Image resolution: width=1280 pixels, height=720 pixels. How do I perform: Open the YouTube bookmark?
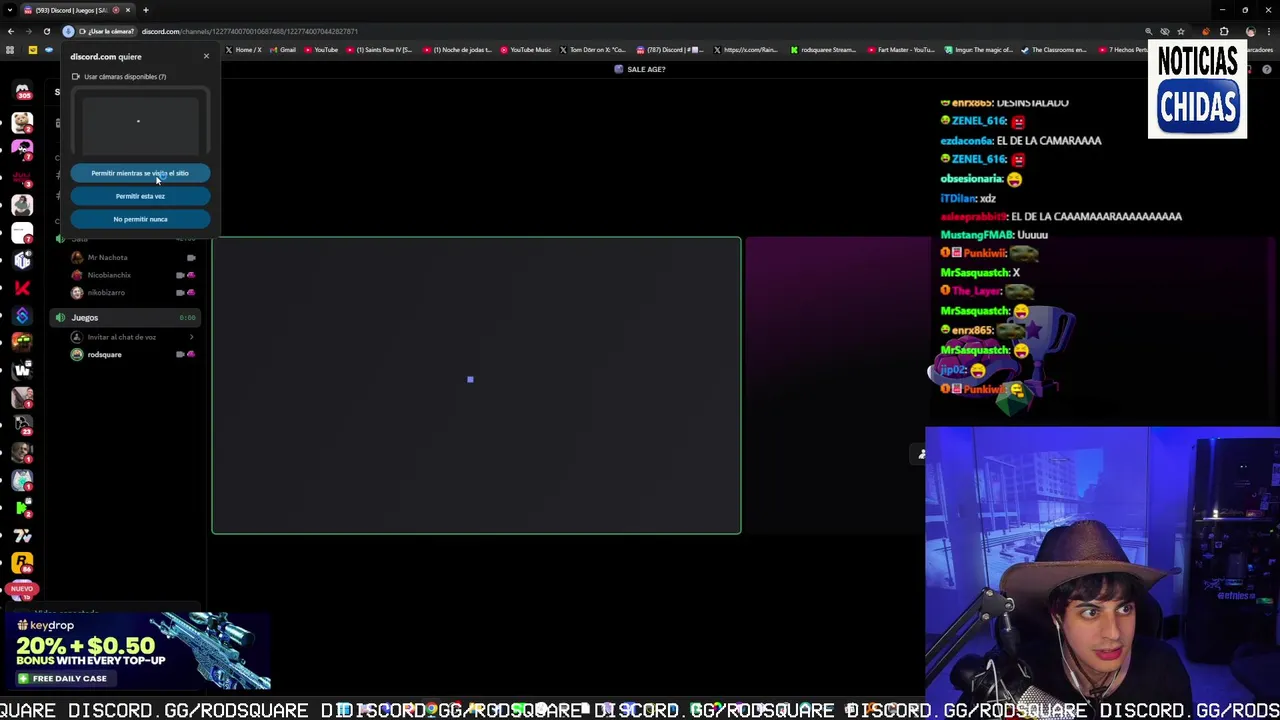(x=320, y=50)
